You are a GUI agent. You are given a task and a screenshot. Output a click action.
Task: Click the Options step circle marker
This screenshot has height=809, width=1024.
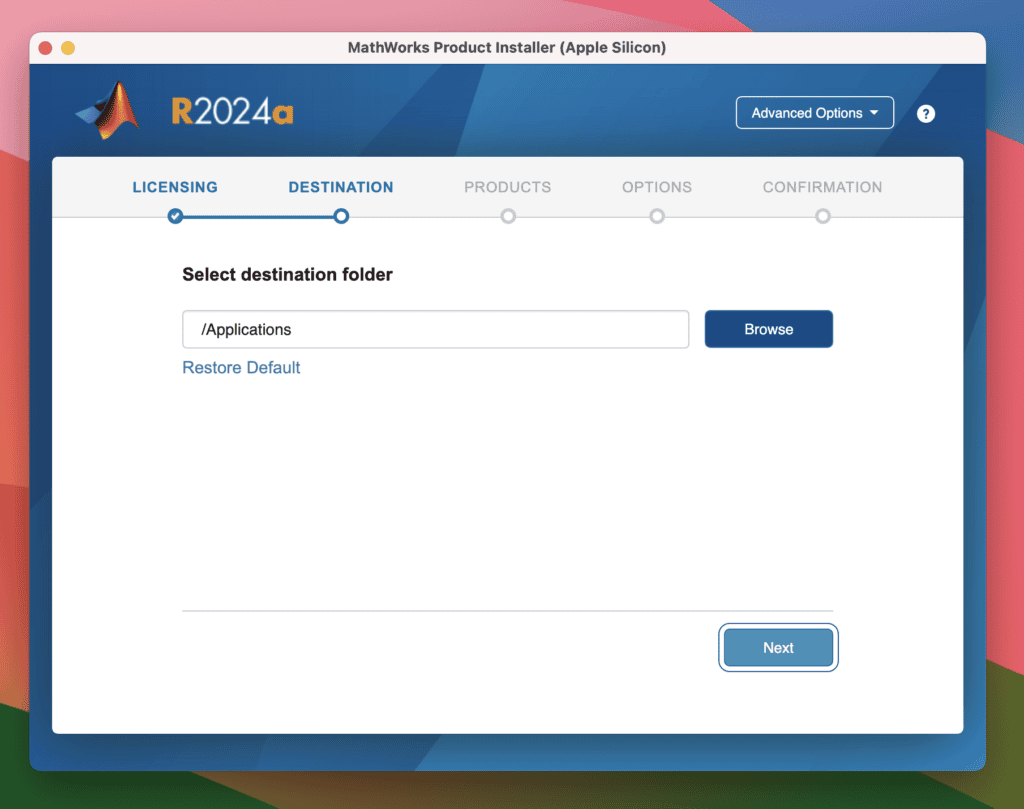pyautogui.click(x=657, y=216)
